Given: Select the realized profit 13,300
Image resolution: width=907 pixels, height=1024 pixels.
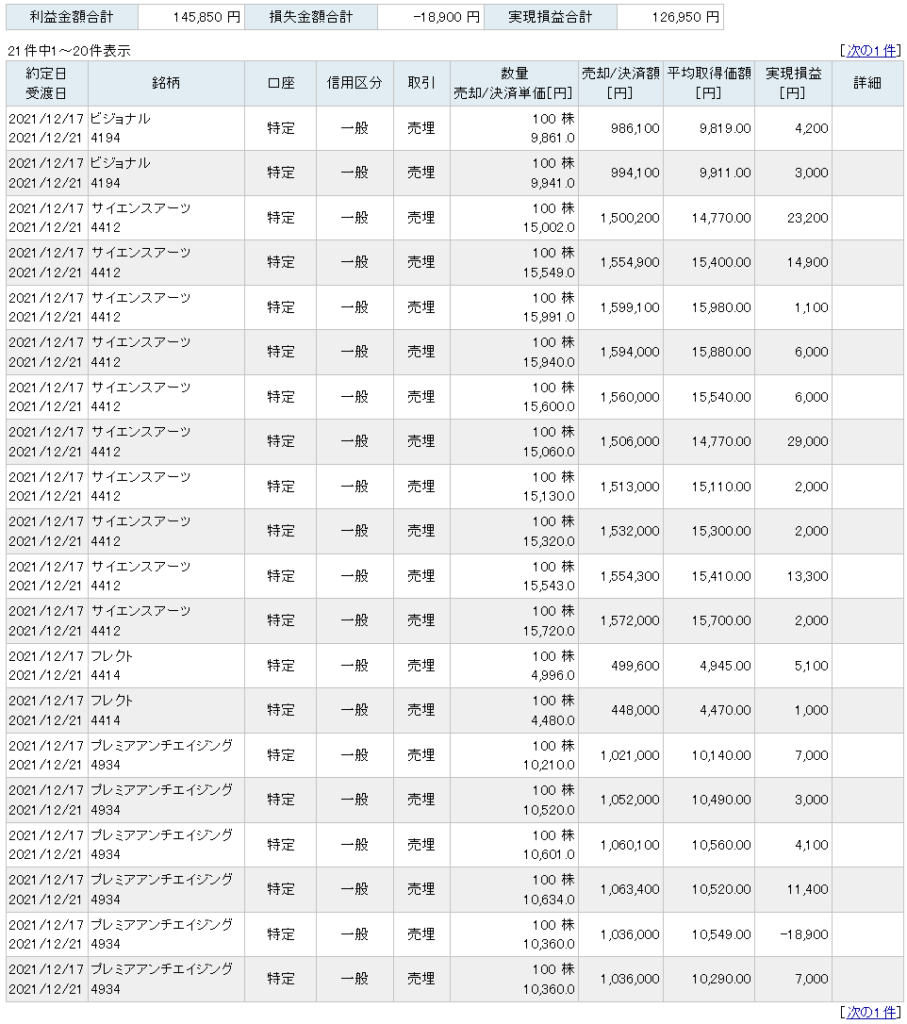Looking at the screenshot, I should pyautogui.click(x=808, y=577).
